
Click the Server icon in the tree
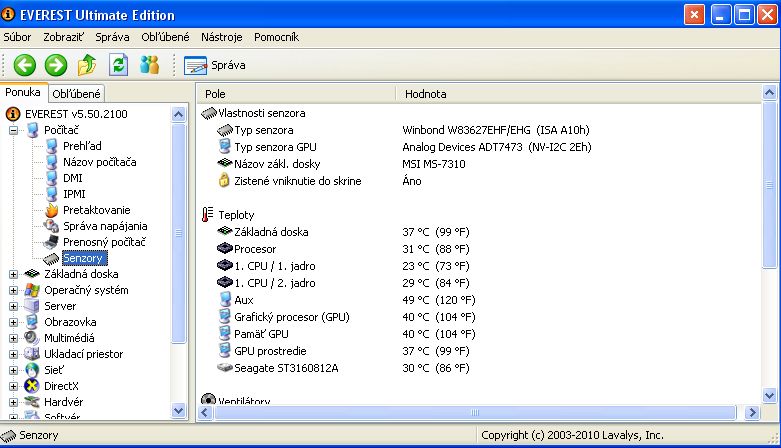click(x=32, y=306)
